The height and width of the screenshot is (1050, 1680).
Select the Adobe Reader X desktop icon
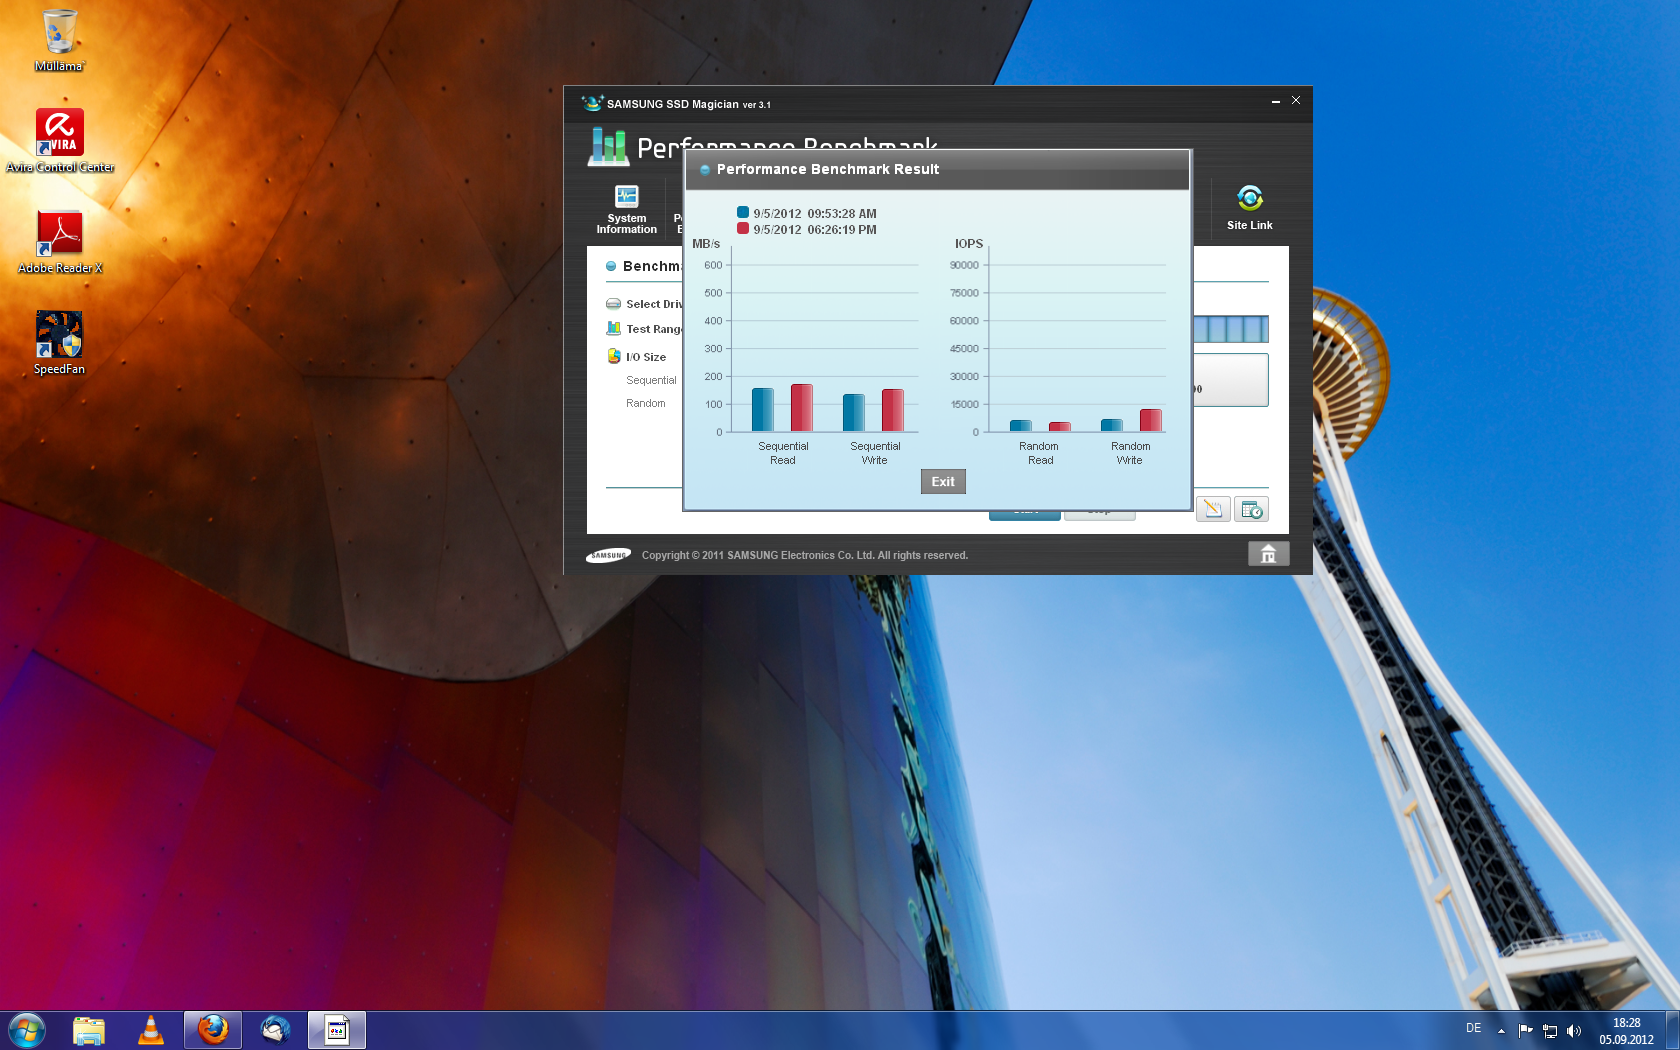(60, 242)
